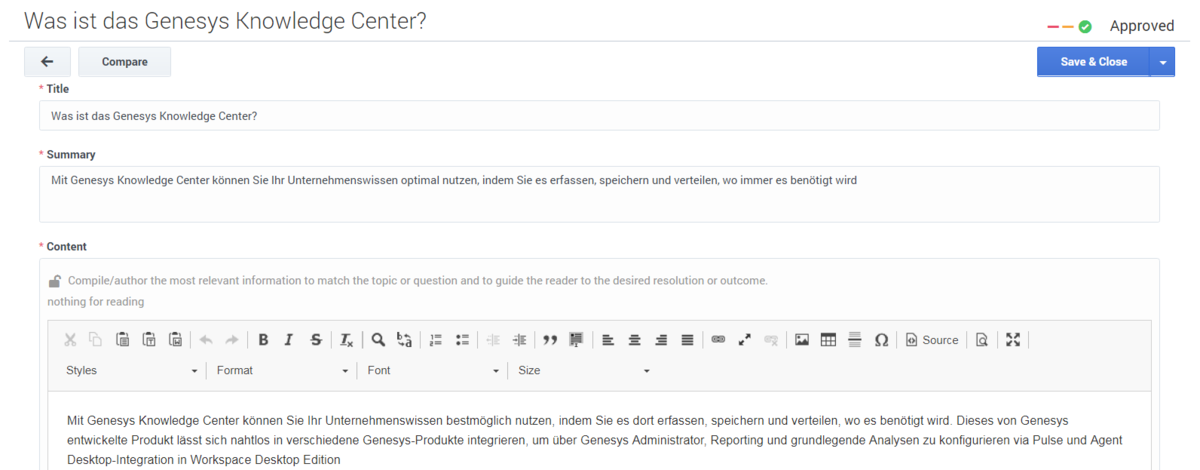Click the Undo arrow icon
The image size is (1200, 470).
(206, 340)
